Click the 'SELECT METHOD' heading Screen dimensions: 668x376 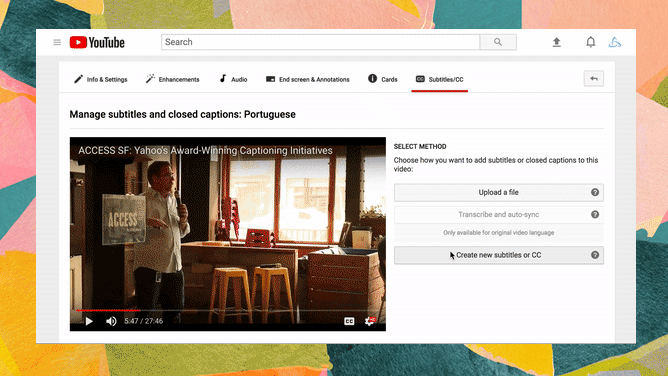pos(420,146)
